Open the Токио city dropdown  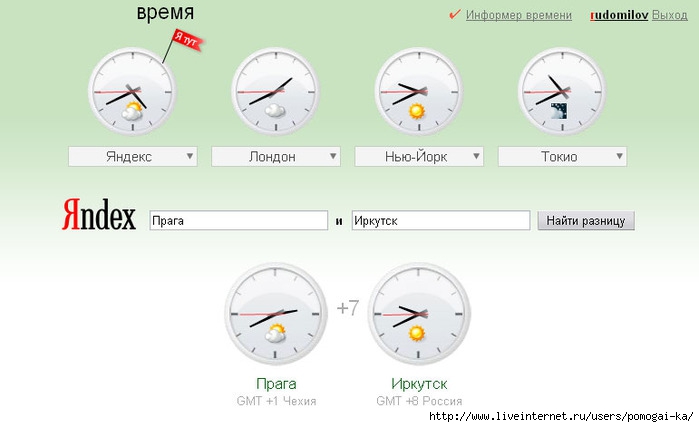(620, 157)
